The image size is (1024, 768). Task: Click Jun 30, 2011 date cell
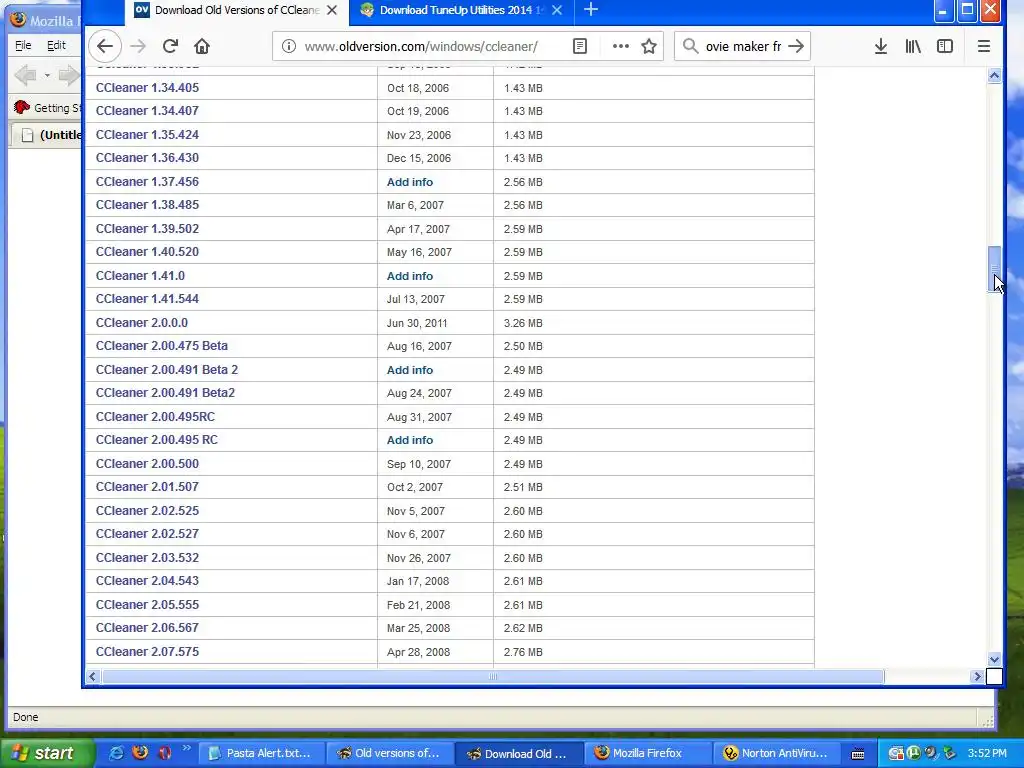417,323
